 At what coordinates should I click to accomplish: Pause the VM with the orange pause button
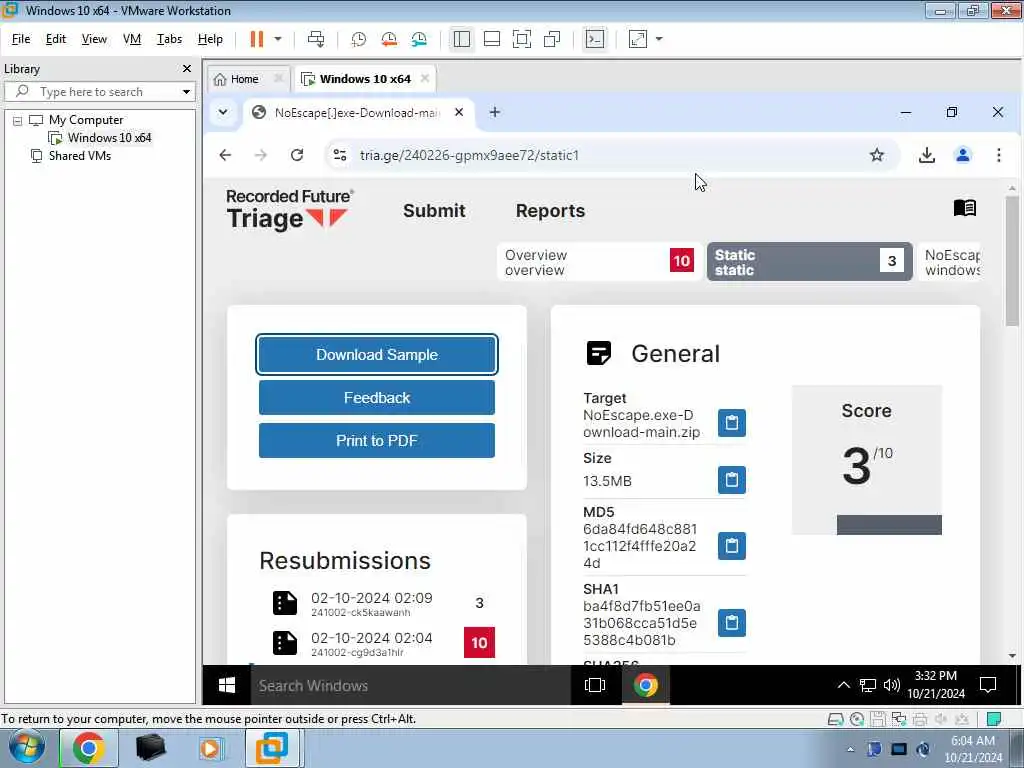(x=257, y=39)
